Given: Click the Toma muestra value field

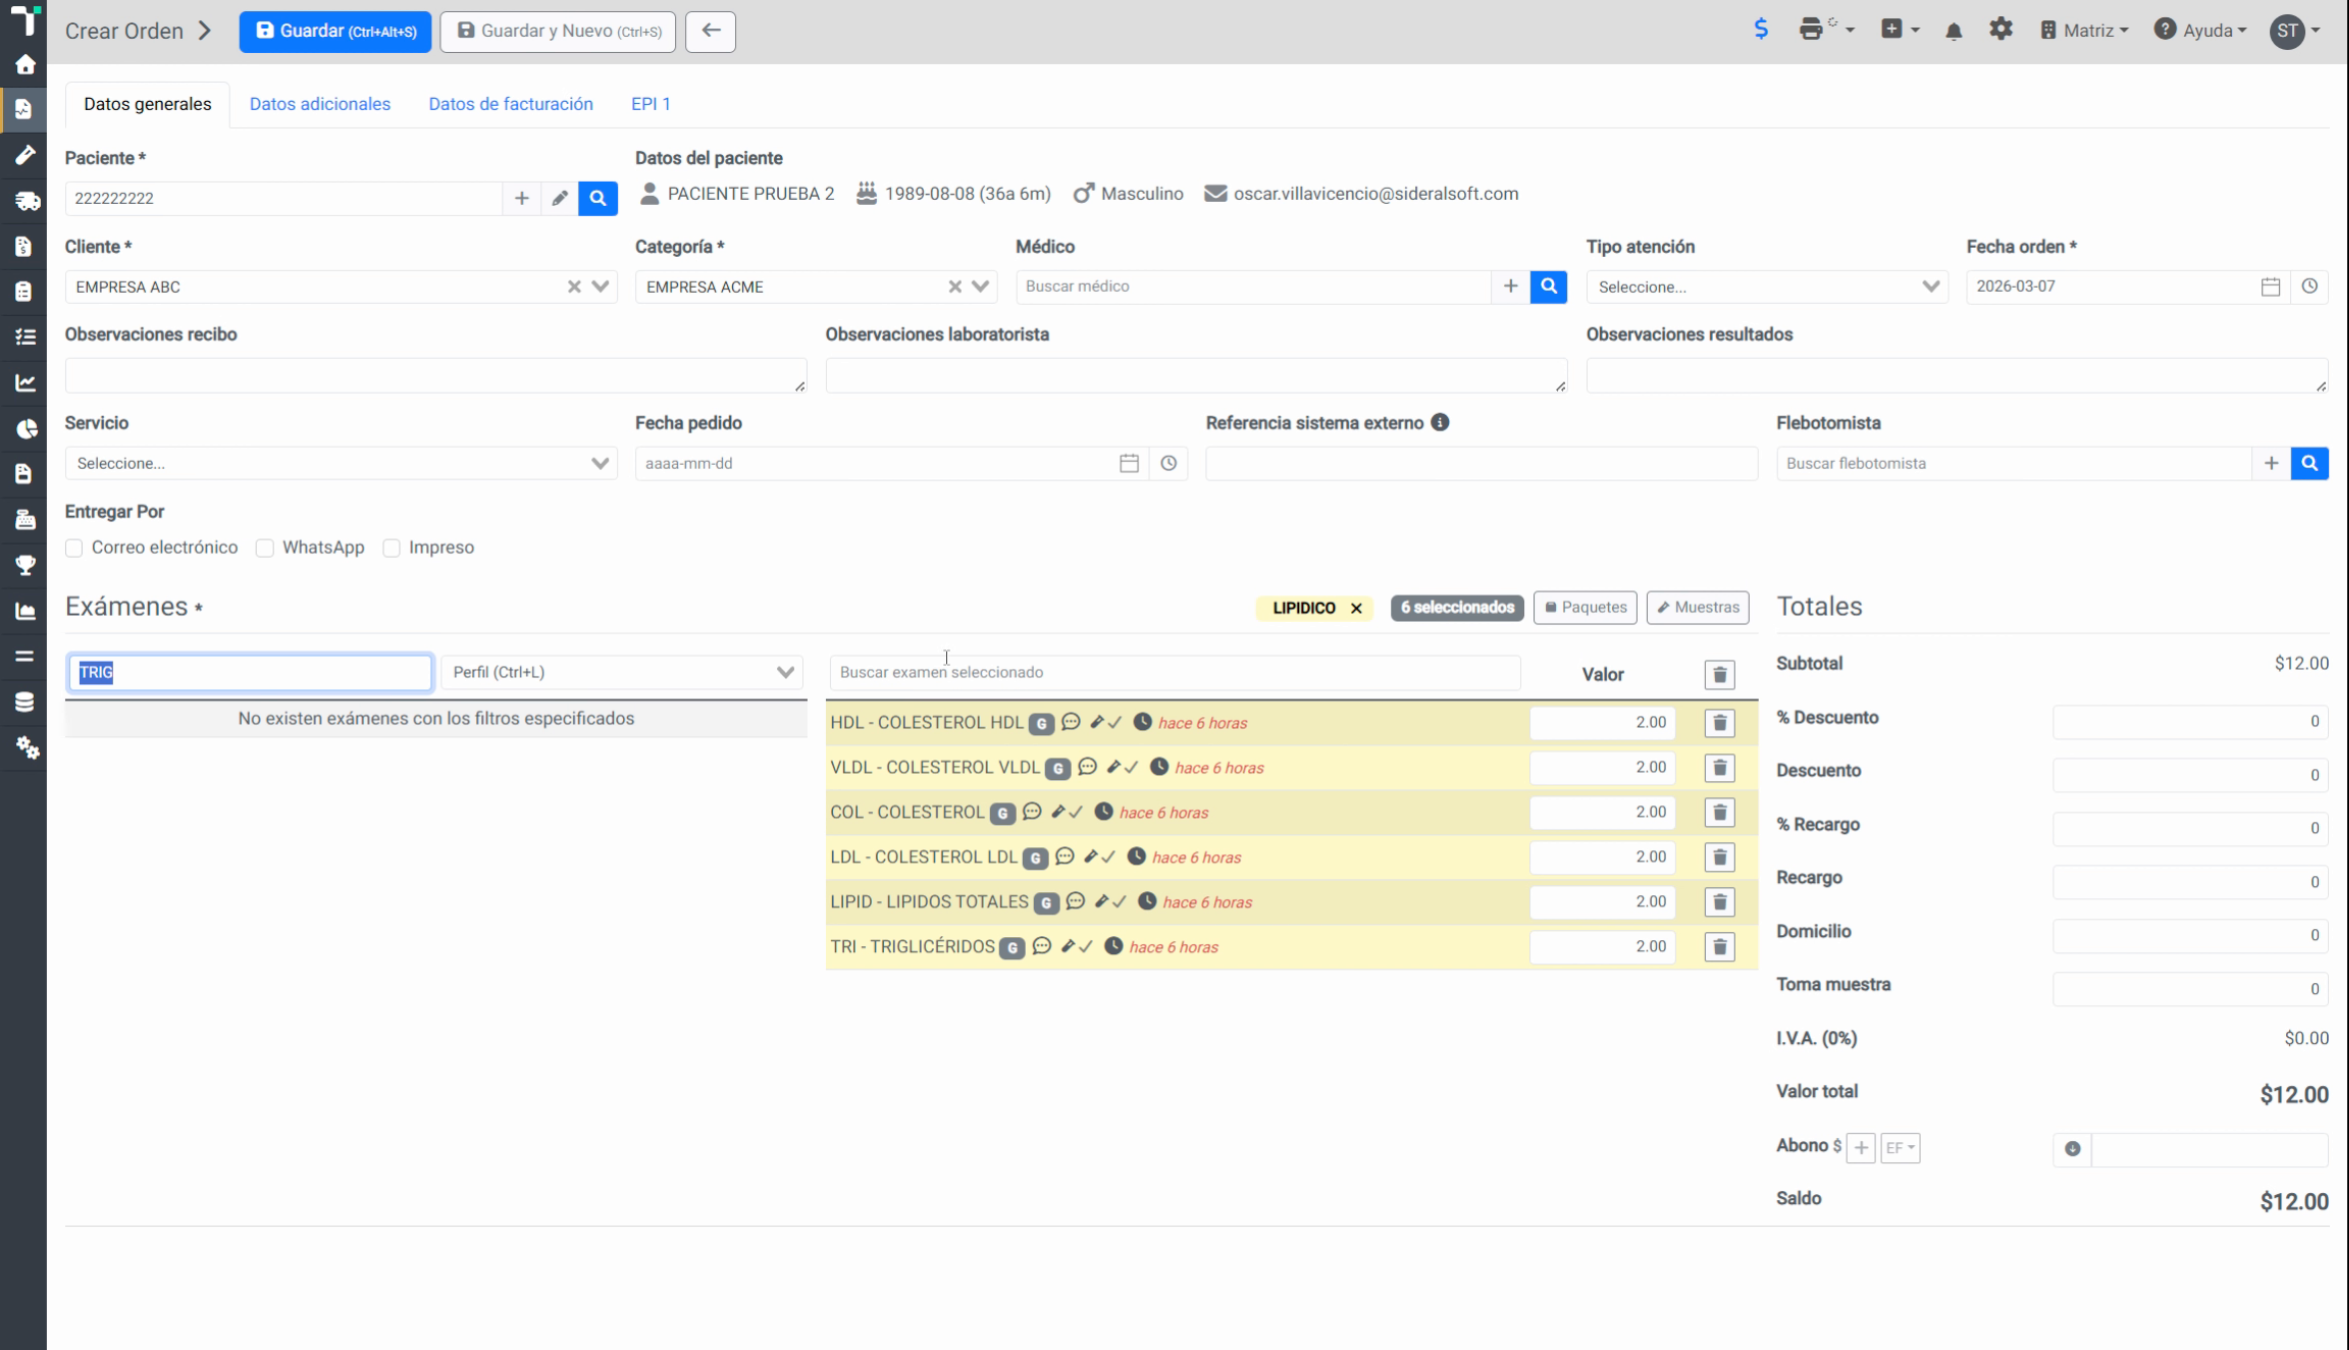Looking at the screenshot, I should coord(2190,989).
